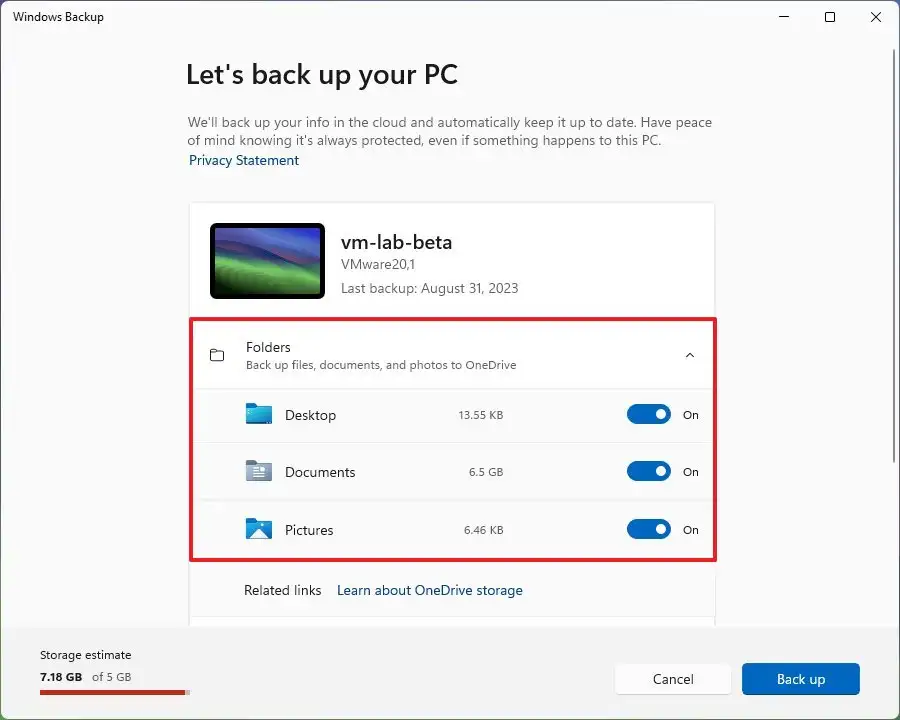Open Learn about OneDrive storage
The width and height of the screenshot is (900, 720).
(429, 590)
